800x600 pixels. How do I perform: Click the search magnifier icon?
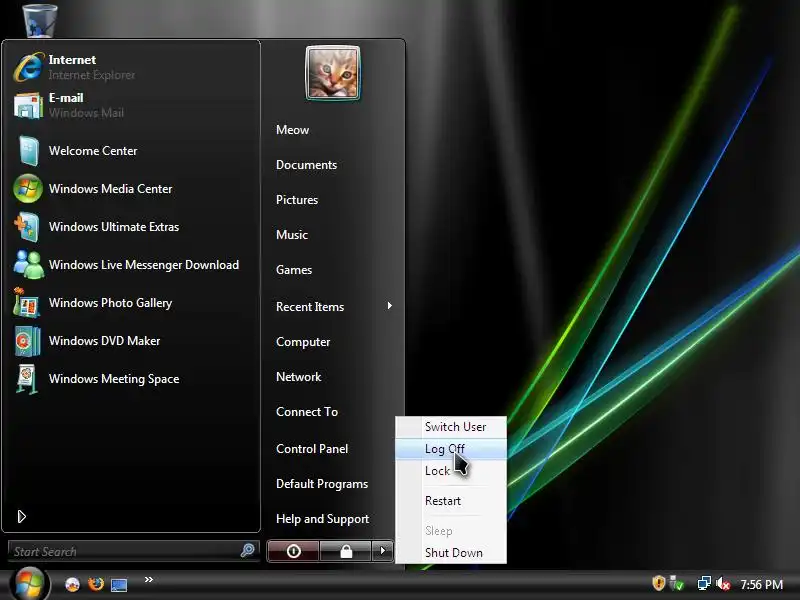[x=247, y=550]
